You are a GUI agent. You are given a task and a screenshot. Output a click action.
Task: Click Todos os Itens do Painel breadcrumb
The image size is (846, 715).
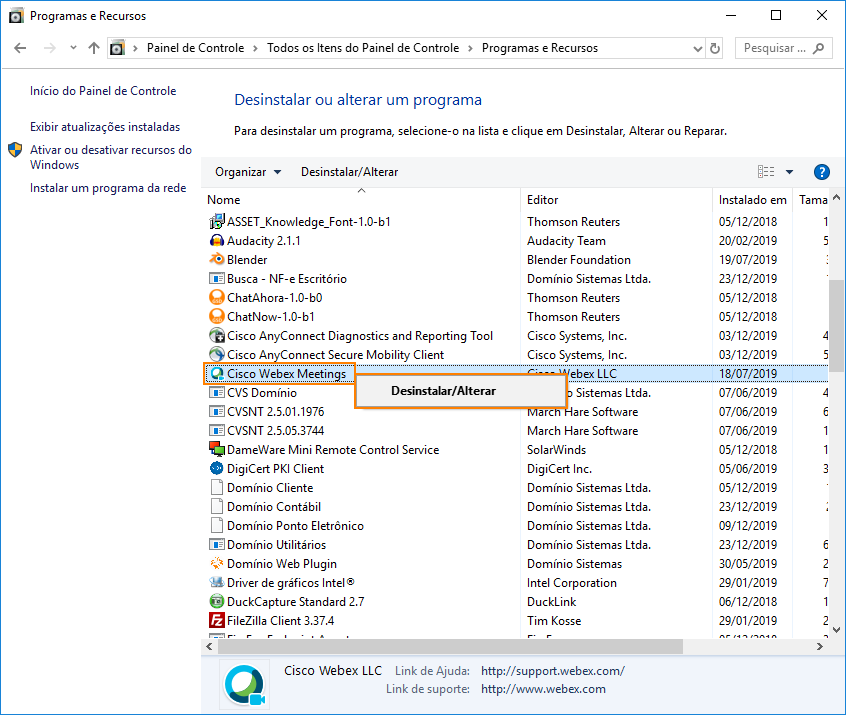pyautogui.click(x=363, y=48)
